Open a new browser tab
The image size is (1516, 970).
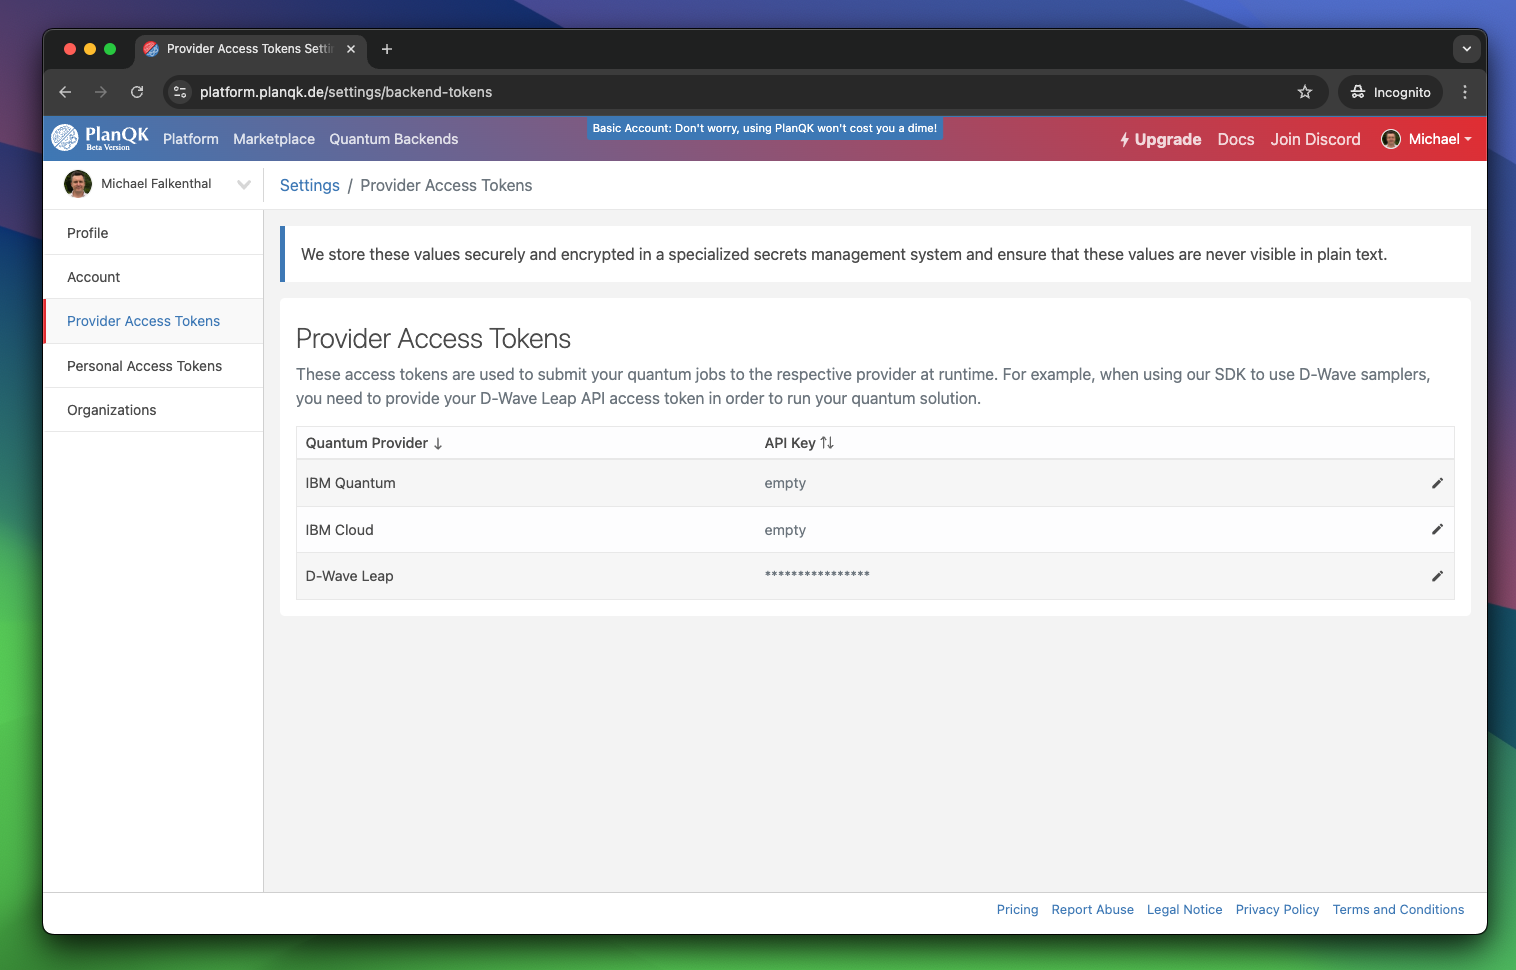(387, 49)
